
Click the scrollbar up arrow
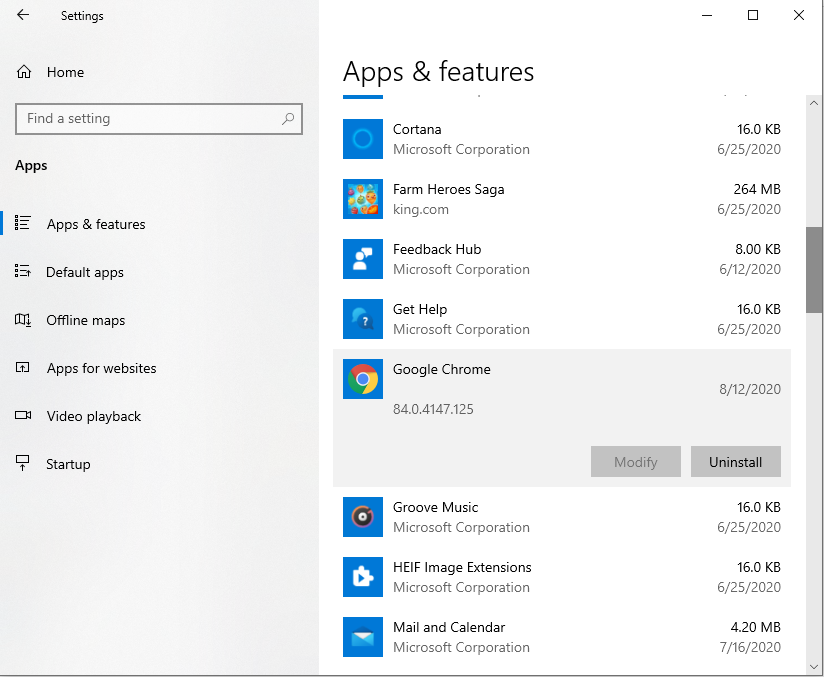point(814,103)
